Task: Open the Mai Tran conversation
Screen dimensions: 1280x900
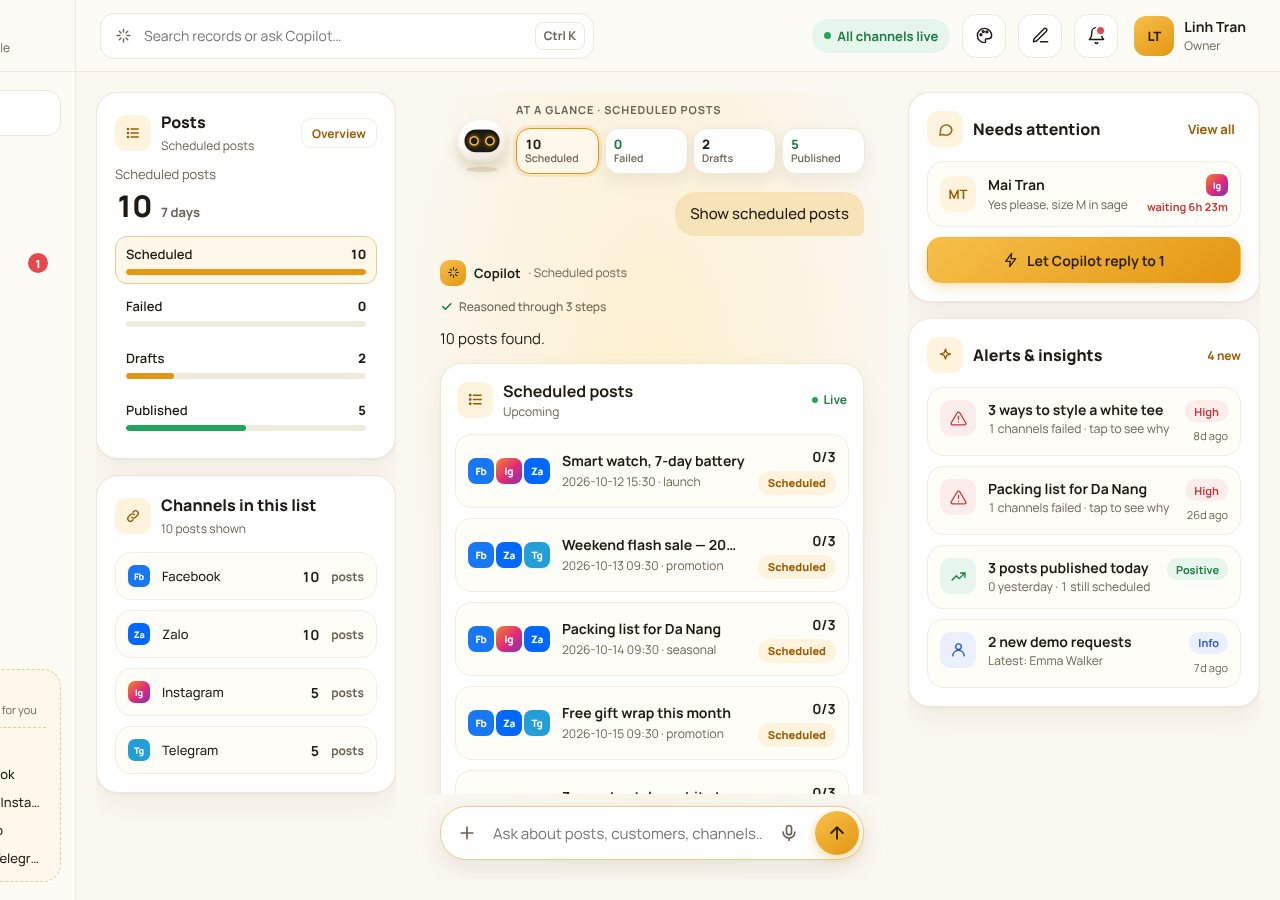Action: tap(1084, 194)
